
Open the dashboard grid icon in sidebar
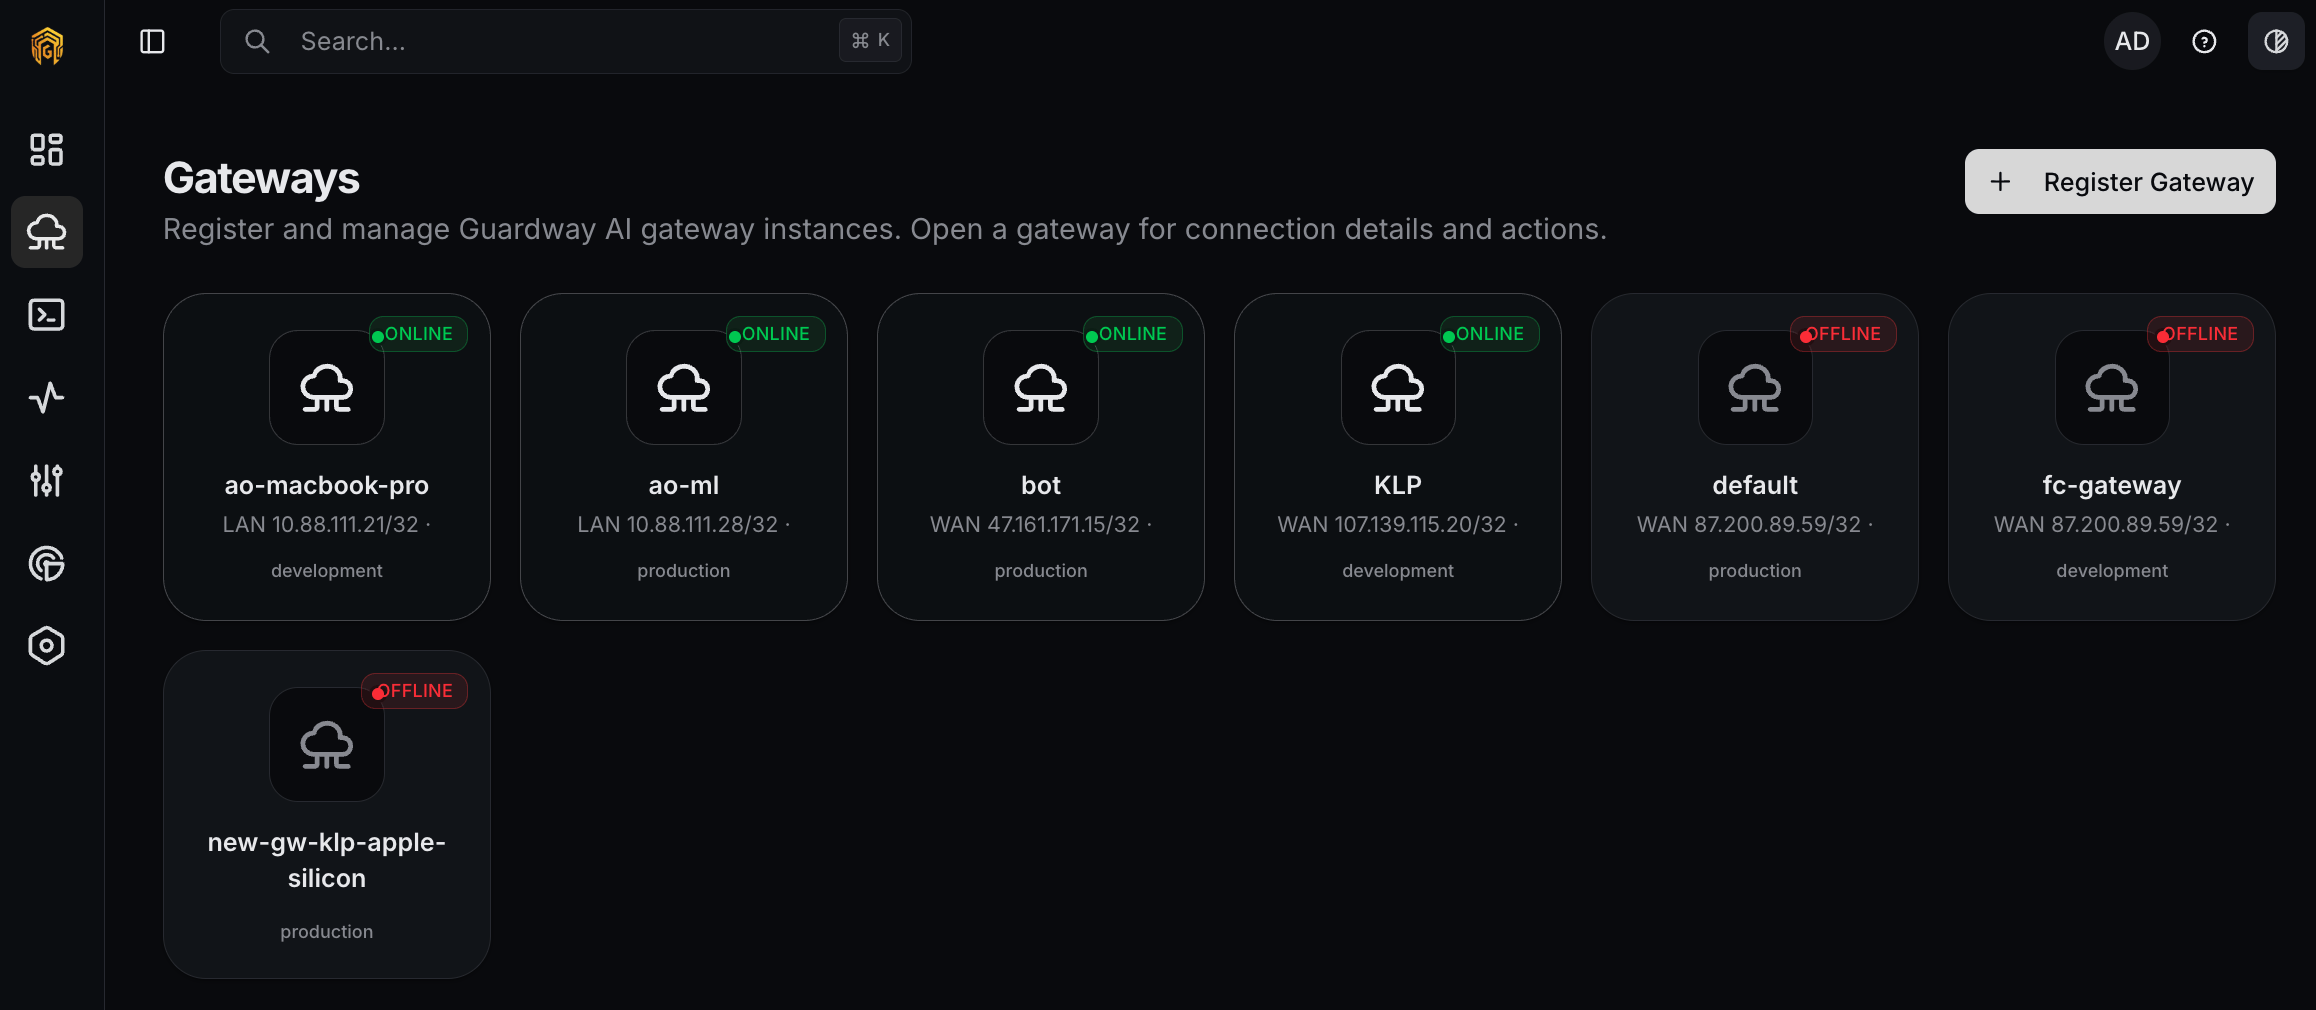46,149
